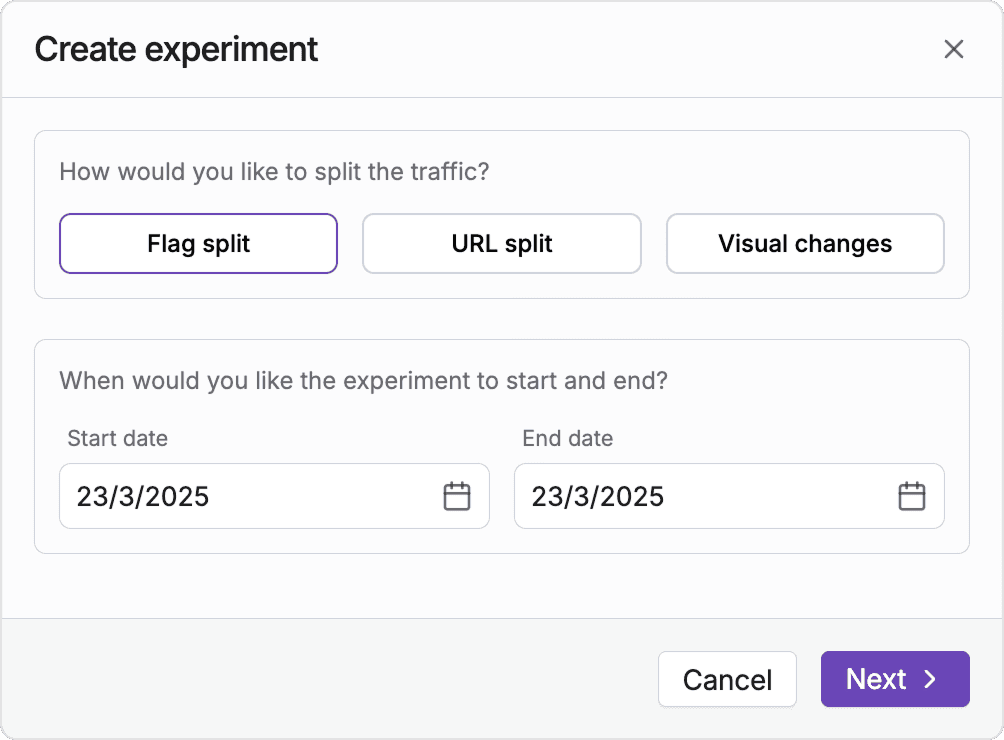
Task: Choose URL split traffic option
Action: [502, 243]
